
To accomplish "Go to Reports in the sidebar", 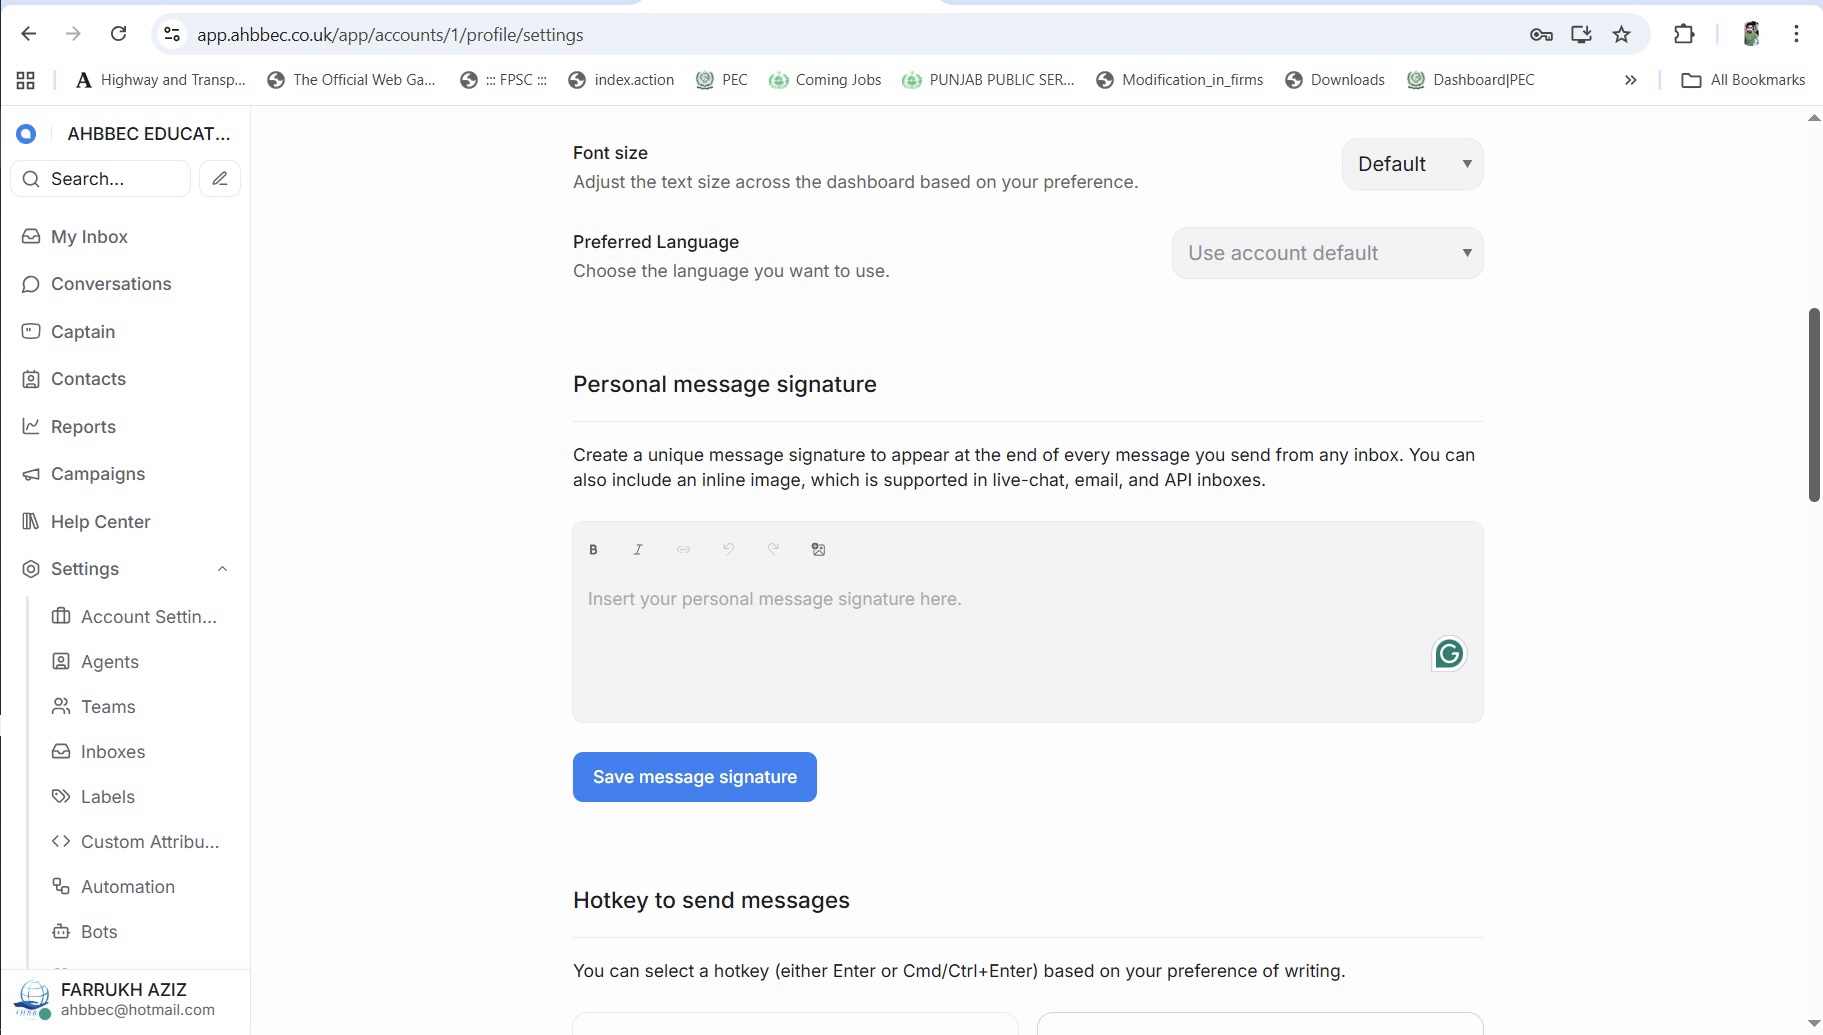I will (83, 427).
